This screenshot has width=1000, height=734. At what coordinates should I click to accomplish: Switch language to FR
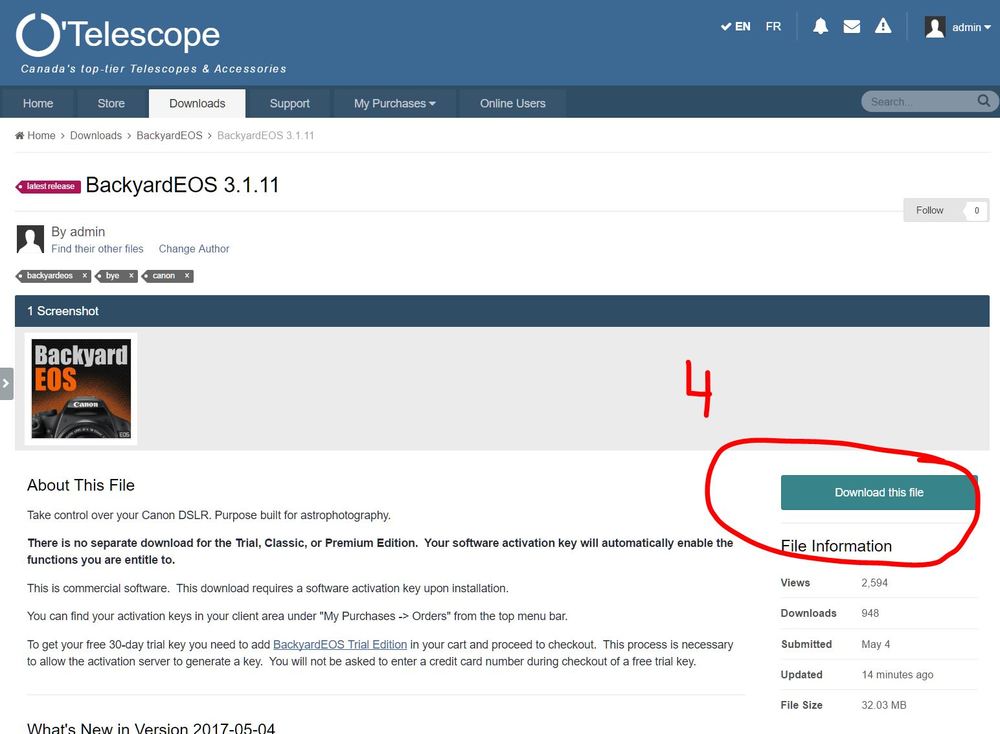773,27
